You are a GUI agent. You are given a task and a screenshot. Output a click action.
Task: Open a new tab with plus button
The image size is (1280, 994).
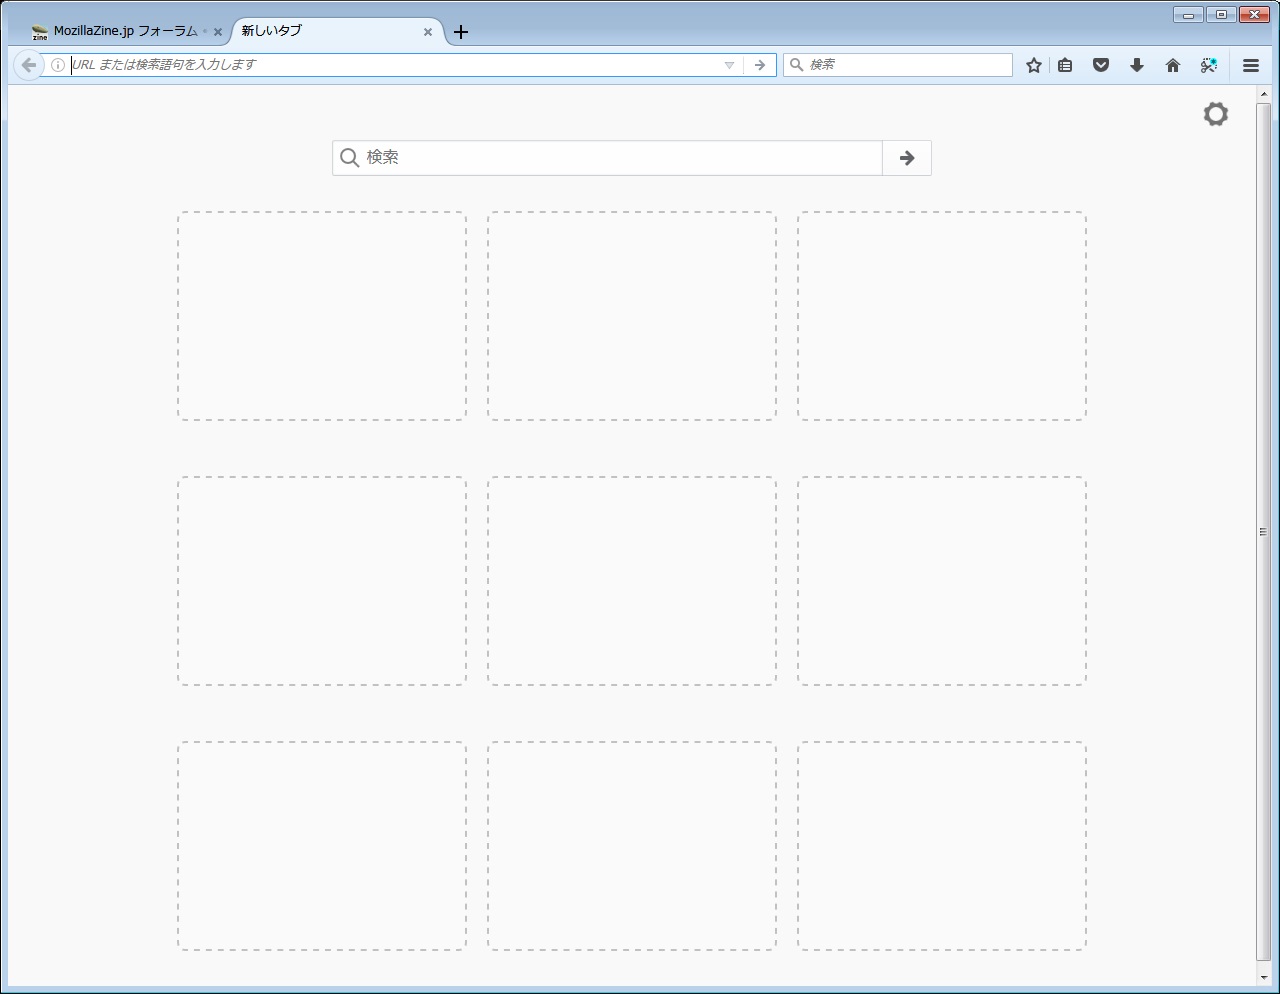click(460, 32)
